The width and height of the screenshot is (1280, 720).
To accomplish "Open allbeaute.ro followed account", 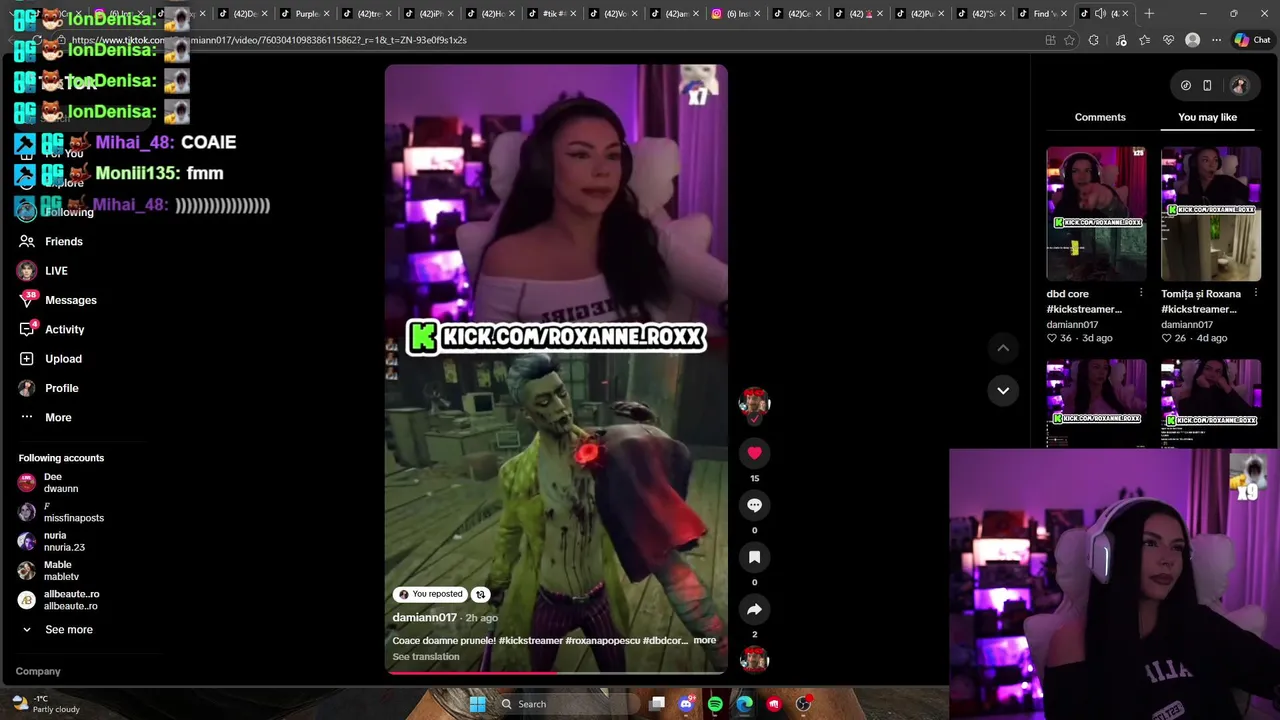I will click(x=59, y=600).
